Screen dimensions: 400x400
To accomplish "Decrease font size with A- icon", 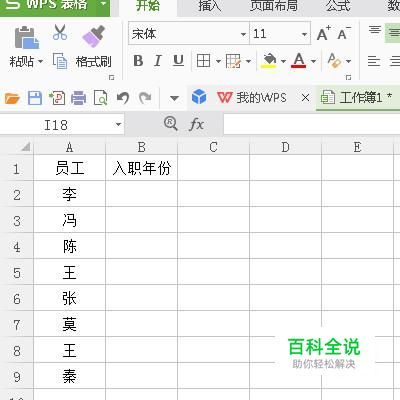I will click(344, 33).
